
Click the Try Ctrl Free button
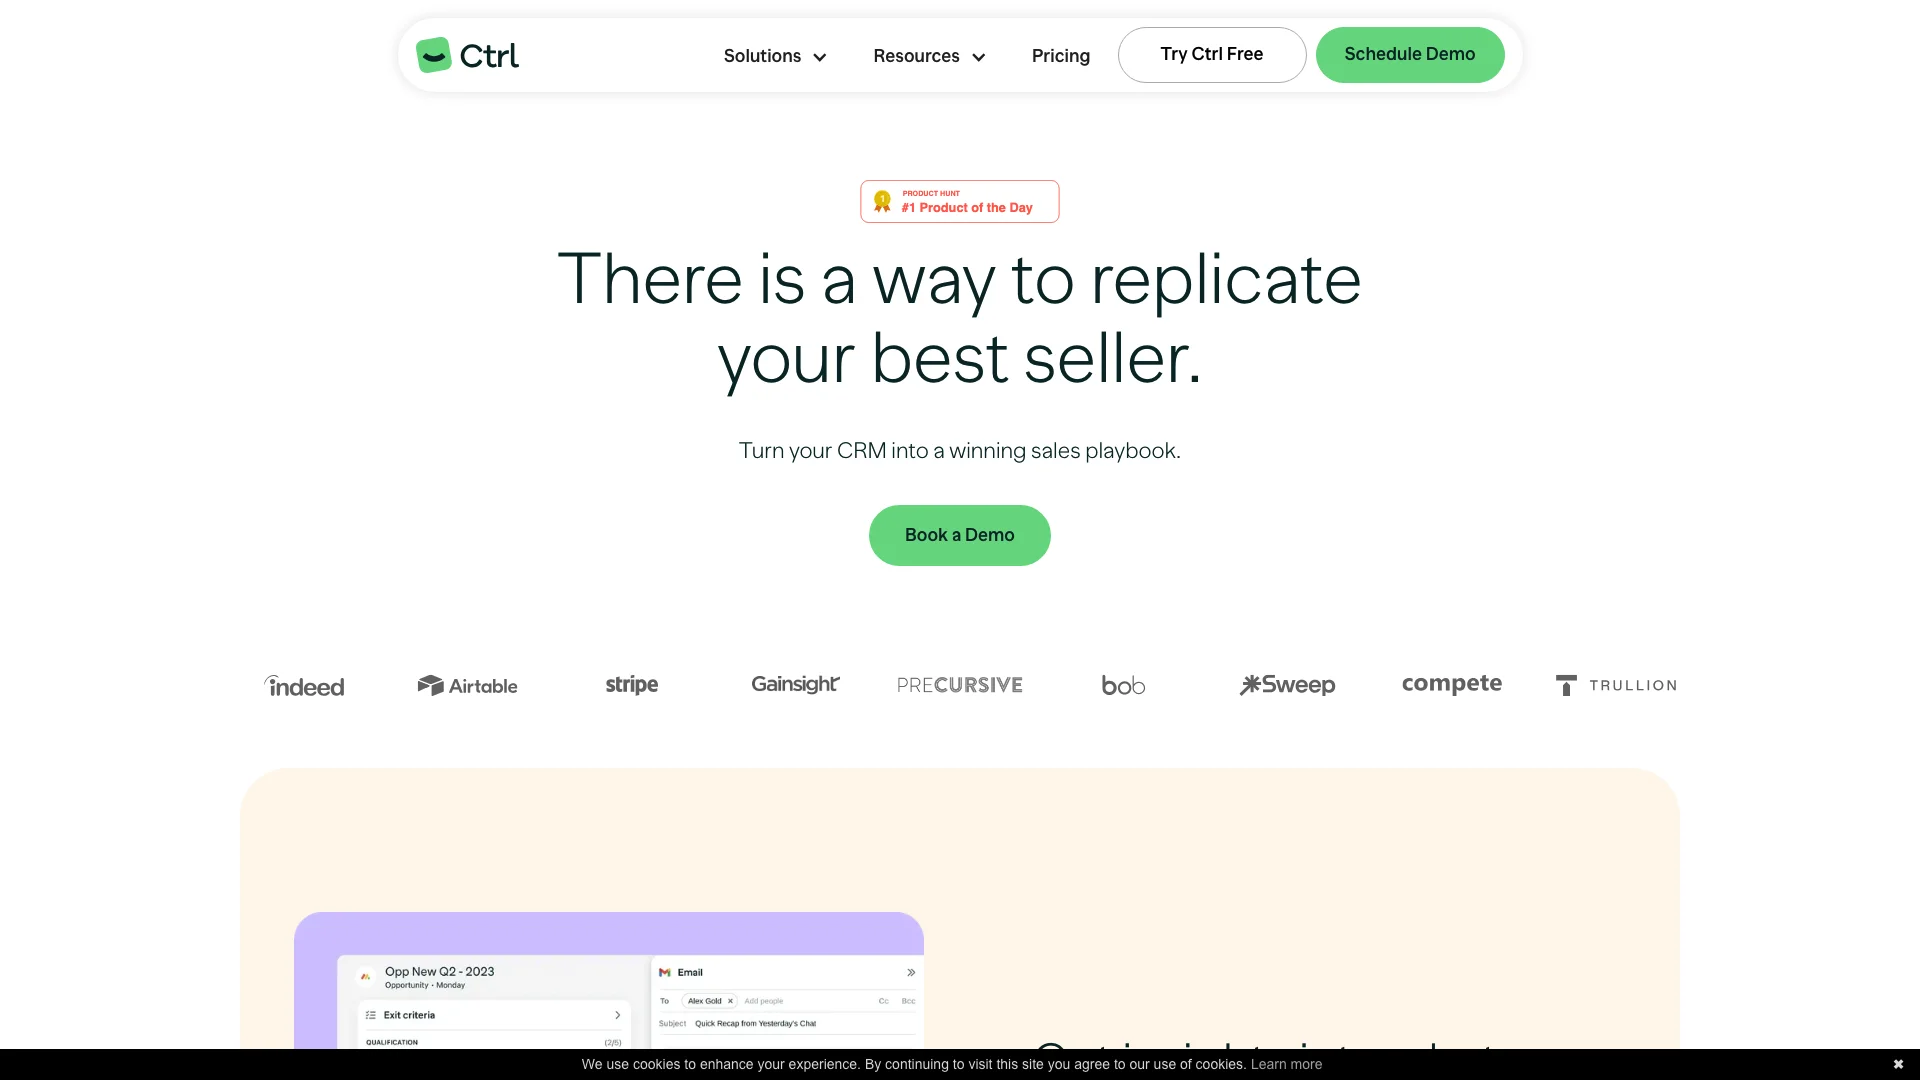(1211, 54)
